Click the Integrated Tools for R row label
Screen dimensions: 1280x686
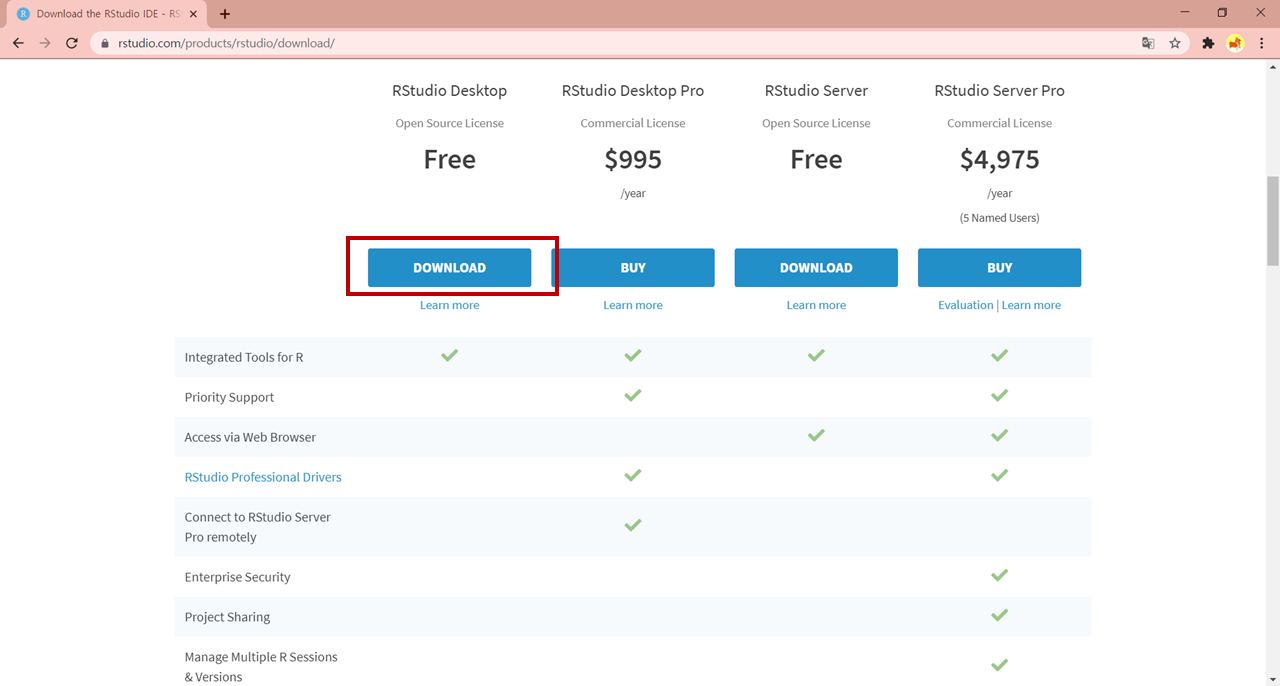coord(244,357)
